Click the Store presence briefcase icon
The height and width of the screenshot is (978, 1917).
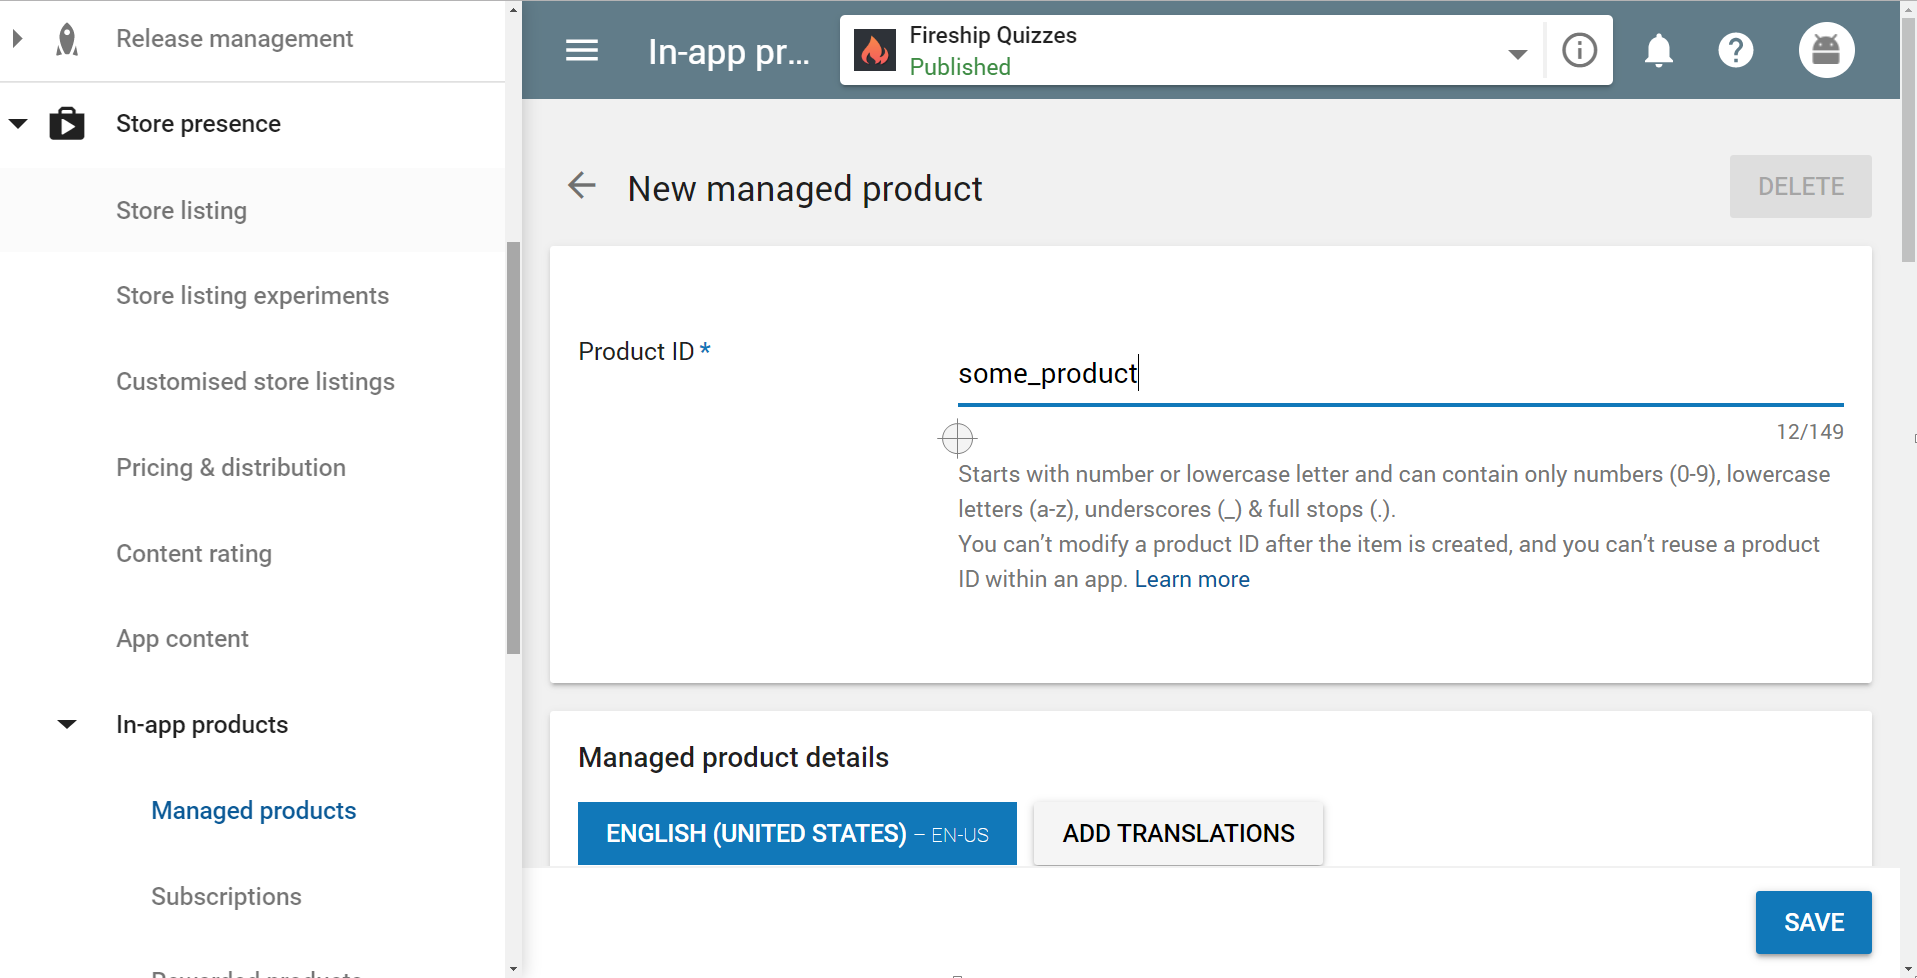click(66, 123)
